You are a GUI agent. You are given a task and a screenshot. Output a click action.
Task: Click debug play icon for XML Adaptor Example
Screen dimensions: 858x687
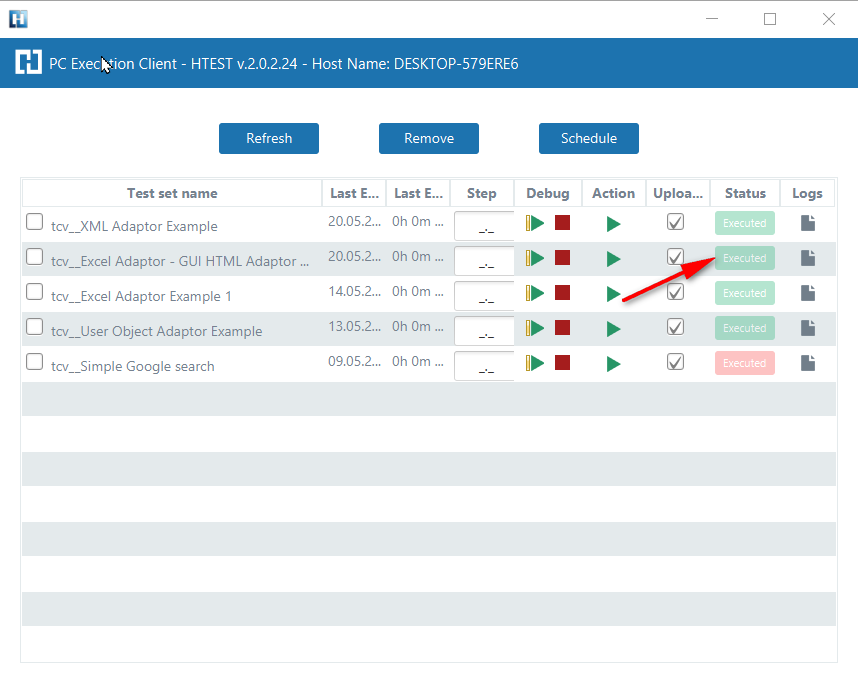(x=536, y=223)
